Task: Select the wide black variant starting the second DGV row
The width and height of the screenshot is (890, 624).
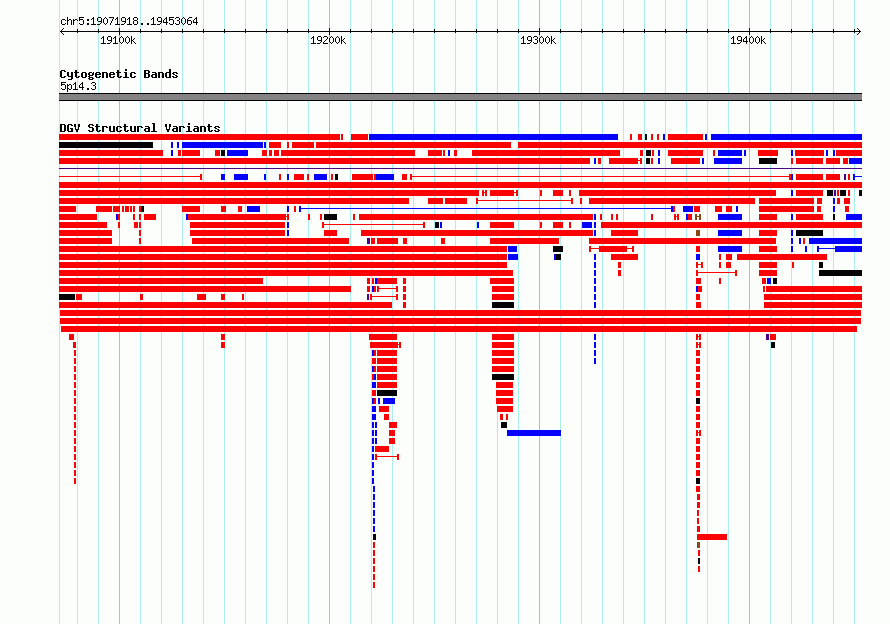Action: coord(106,145)
